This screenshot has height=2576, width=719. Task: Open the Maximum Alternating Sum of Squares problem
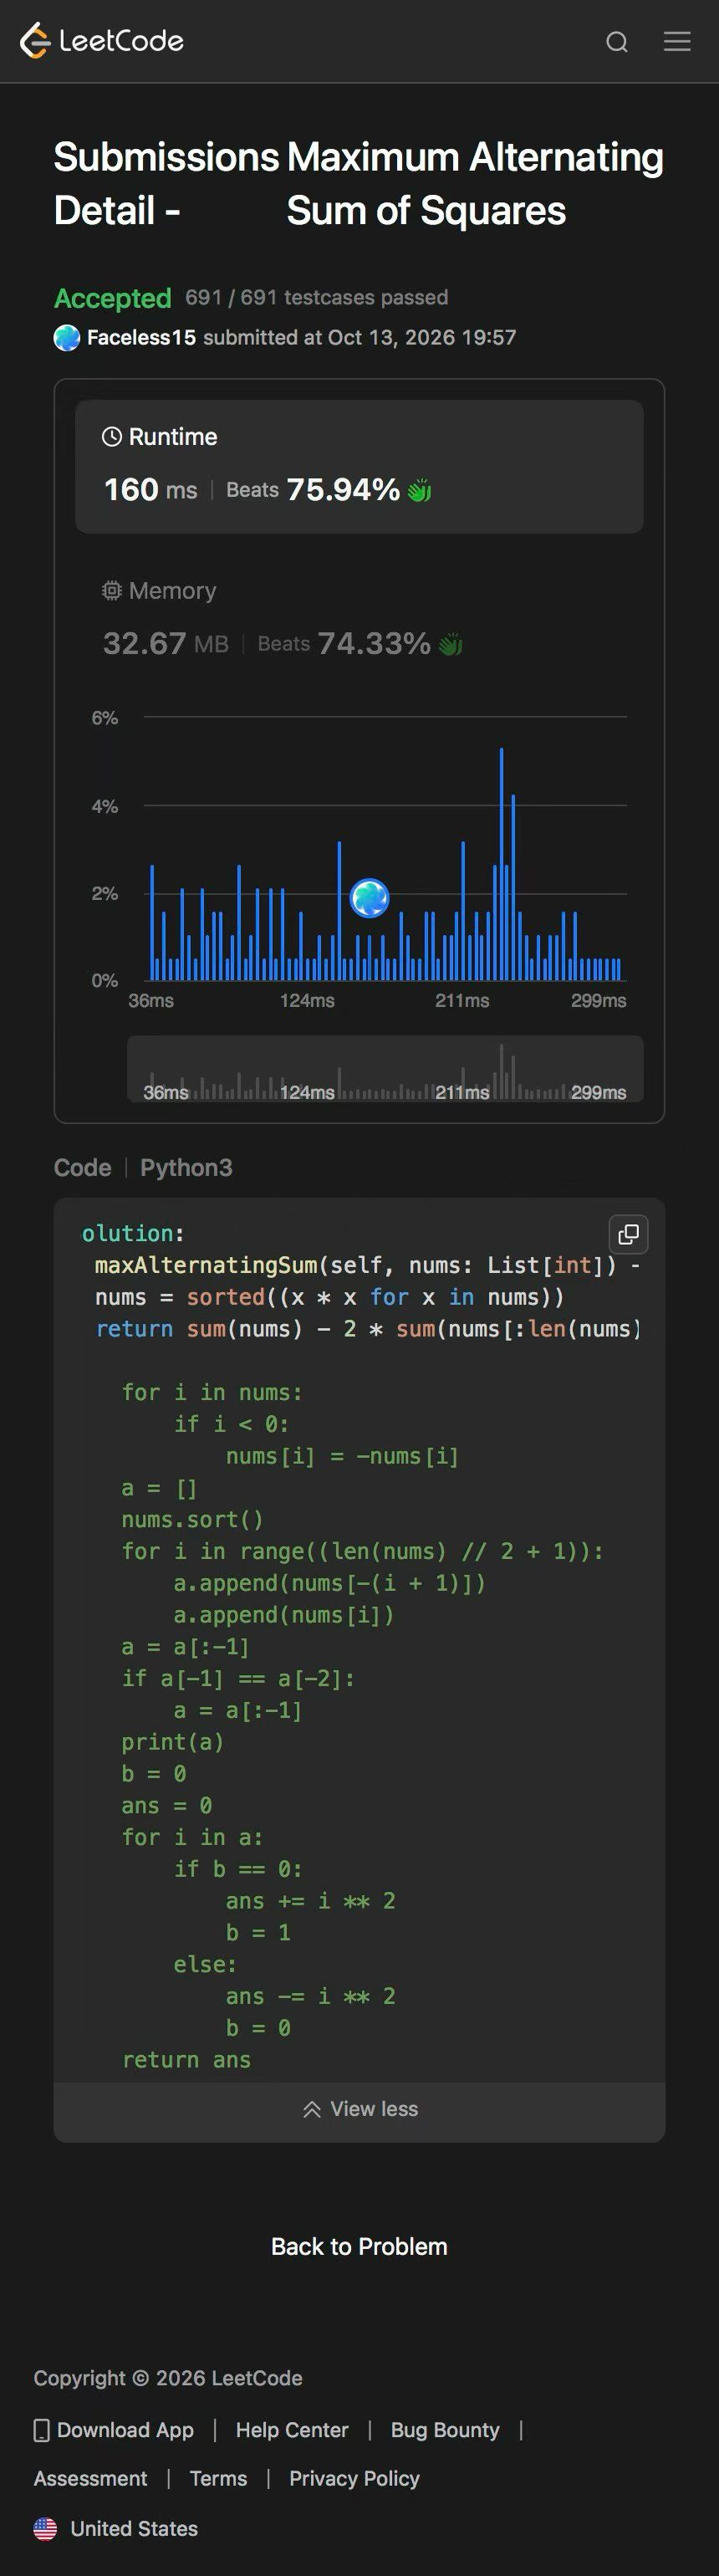point(474,184)
